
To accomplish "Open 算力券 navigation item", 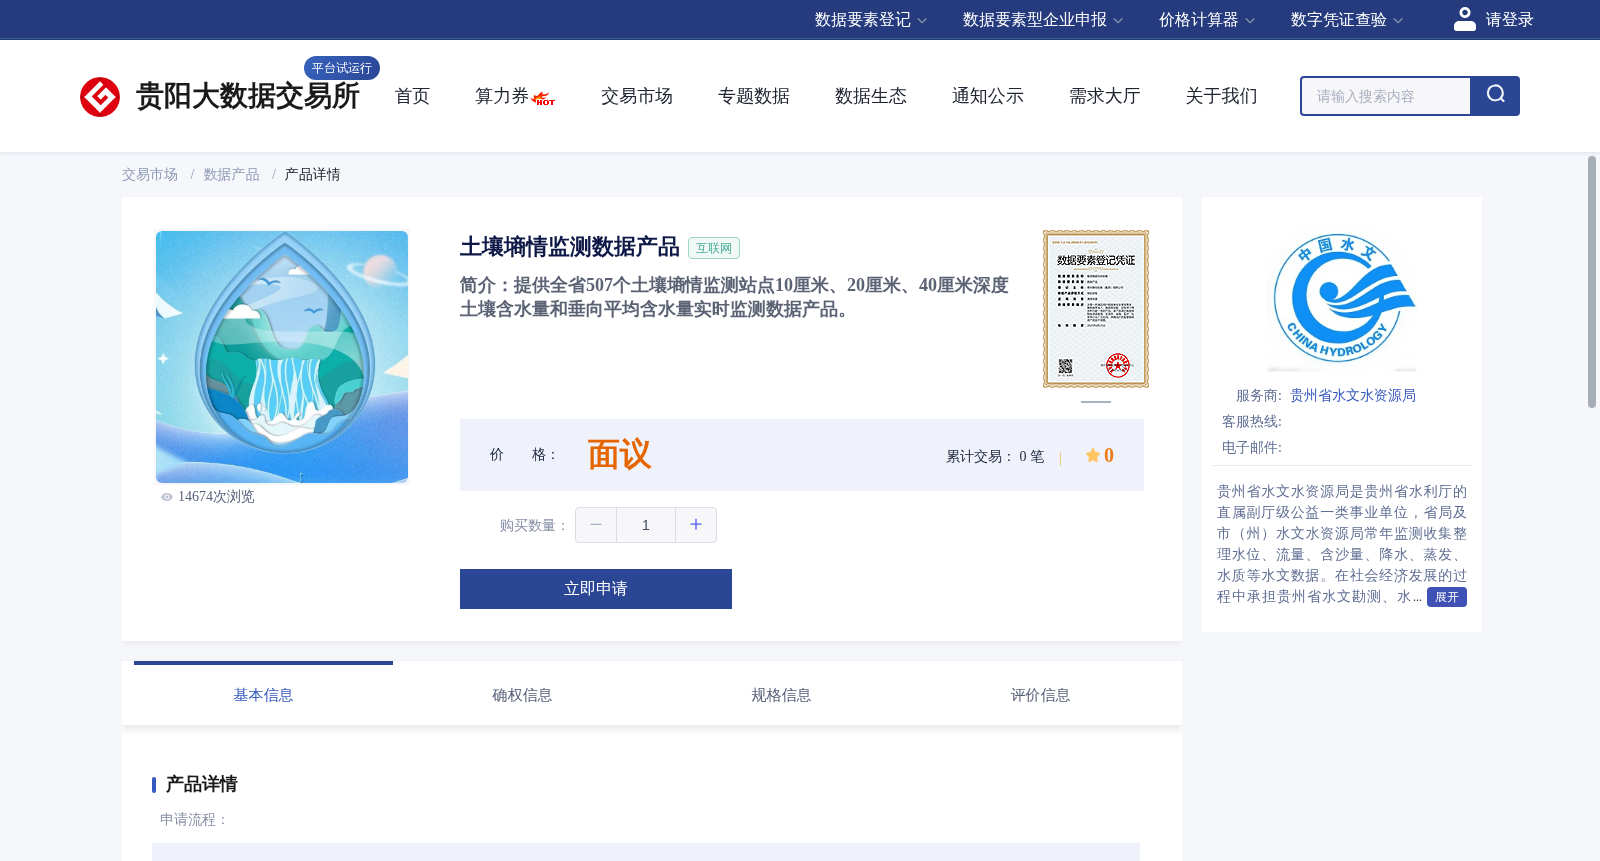I will (x=502, y=96).
